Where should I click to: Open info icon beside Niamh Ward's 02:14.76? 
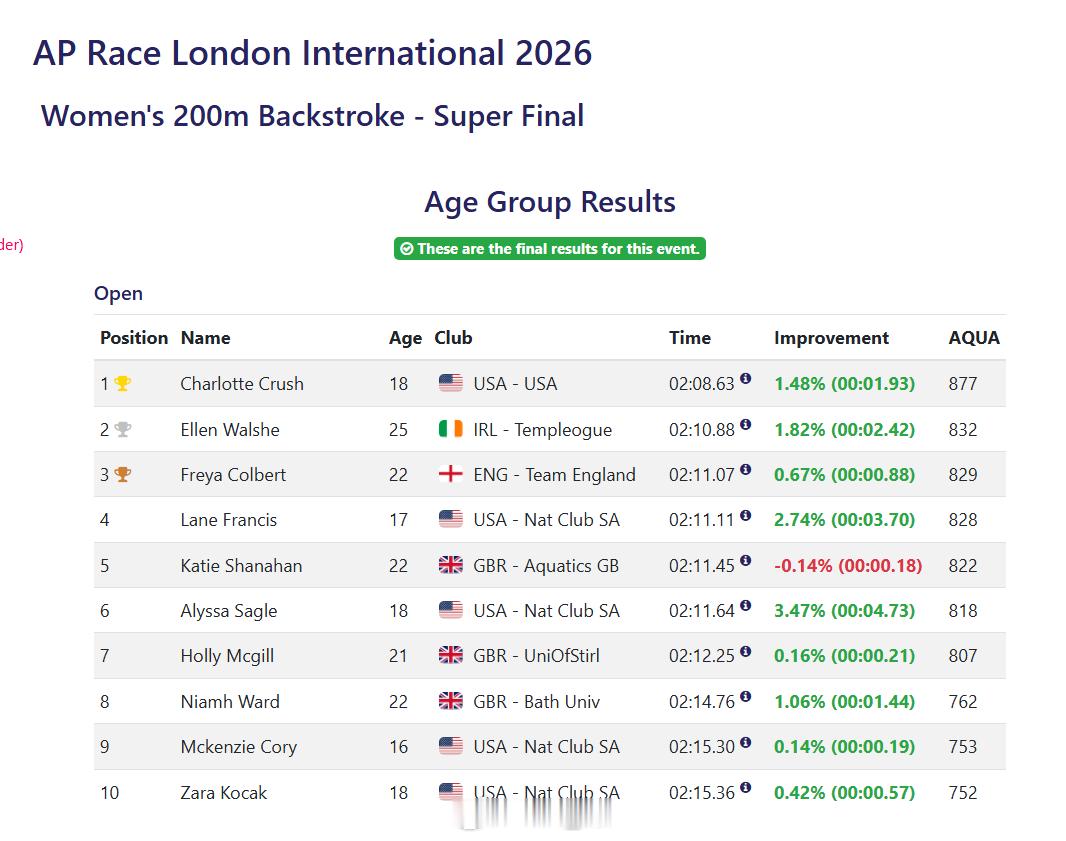click(x=745, y=696)
